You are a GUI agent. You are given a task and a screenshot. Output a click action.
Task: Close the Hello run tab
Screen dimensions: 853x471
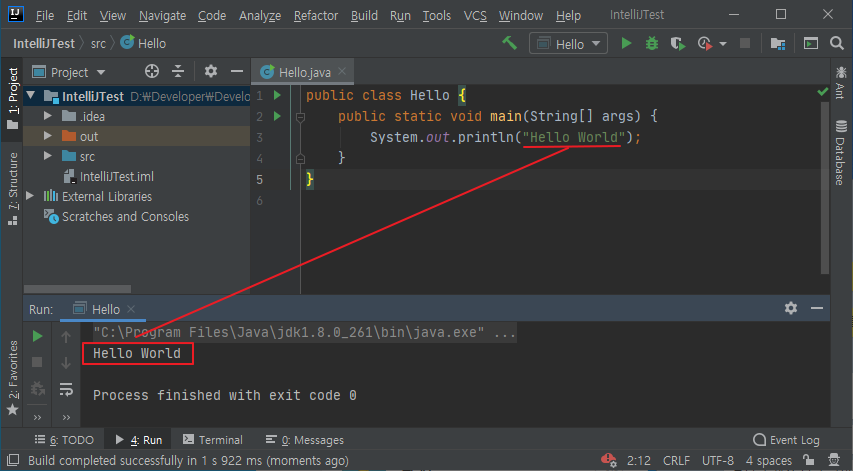(131, 309)
